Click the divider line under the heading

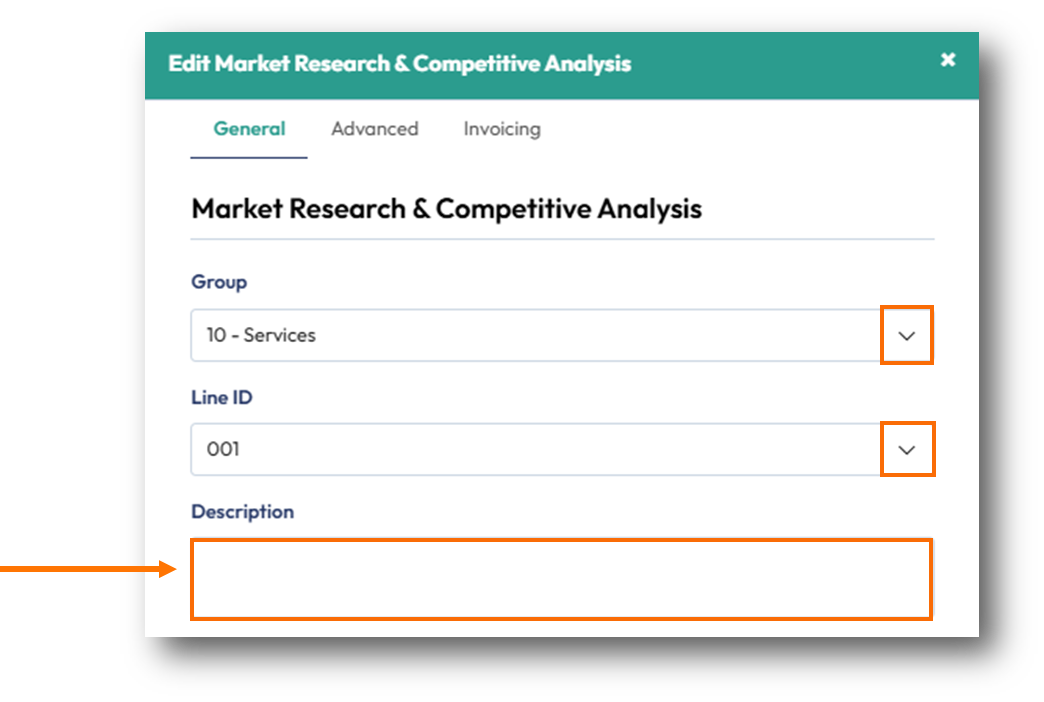click(x=562, y=239)
